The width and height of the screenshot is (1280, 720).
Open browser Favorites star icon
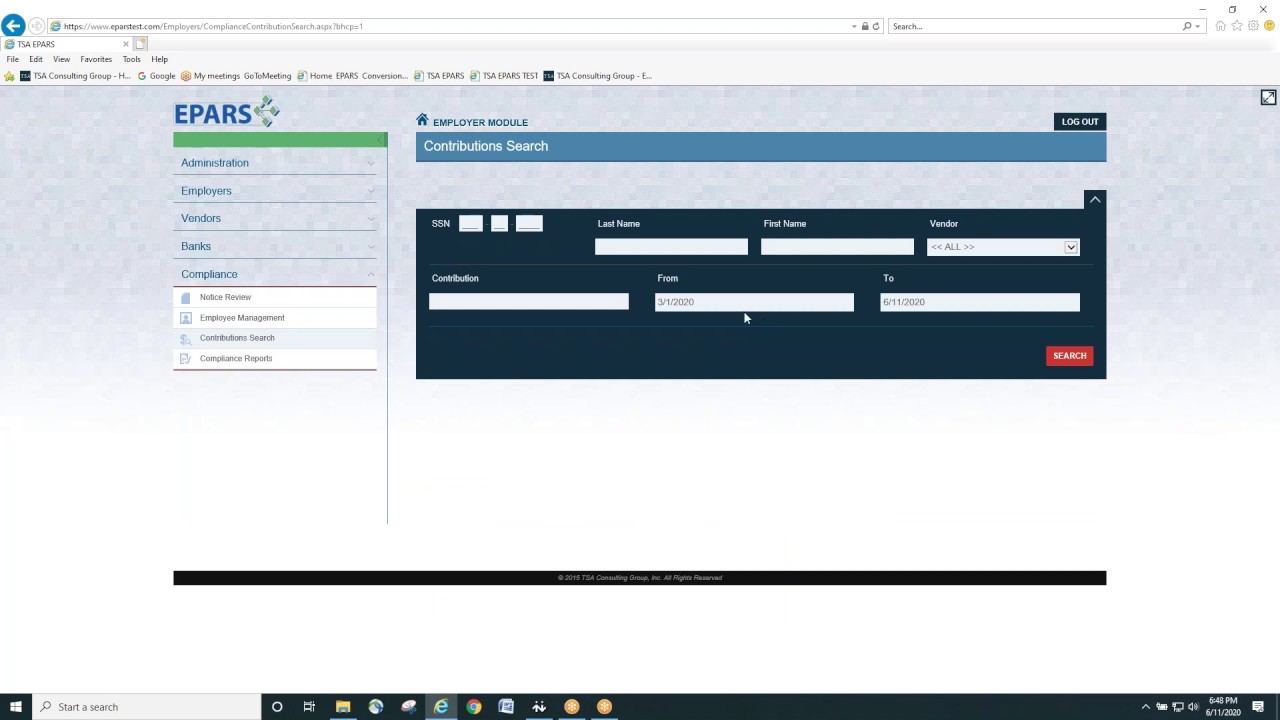[1237, 26]
